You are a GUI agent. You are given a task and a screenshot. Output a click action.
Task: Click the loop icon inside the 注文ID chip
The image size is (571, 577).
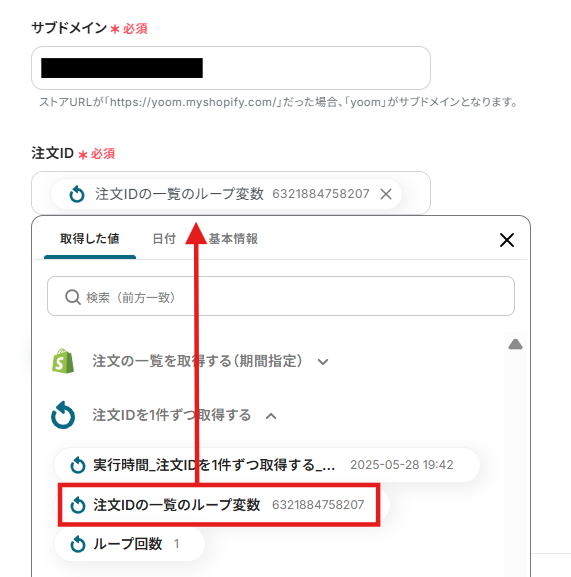[77, 194]
